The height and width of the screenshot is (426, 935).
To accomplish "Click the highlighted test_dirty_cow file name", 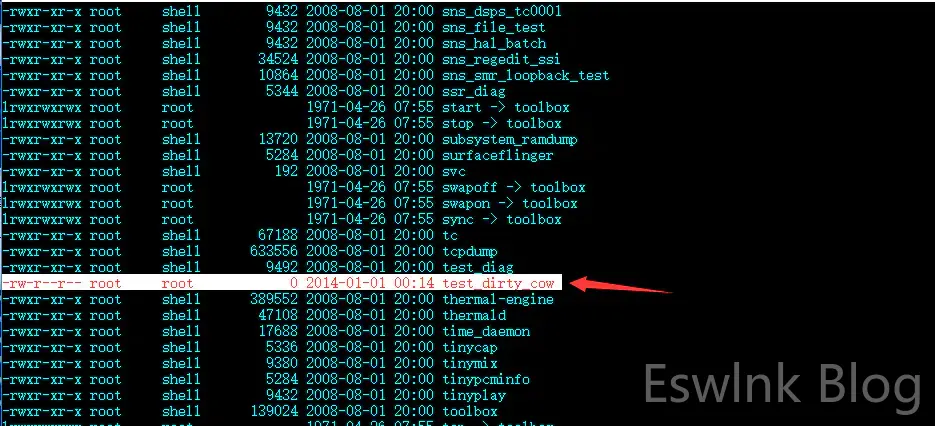I will tap(498, 283).
